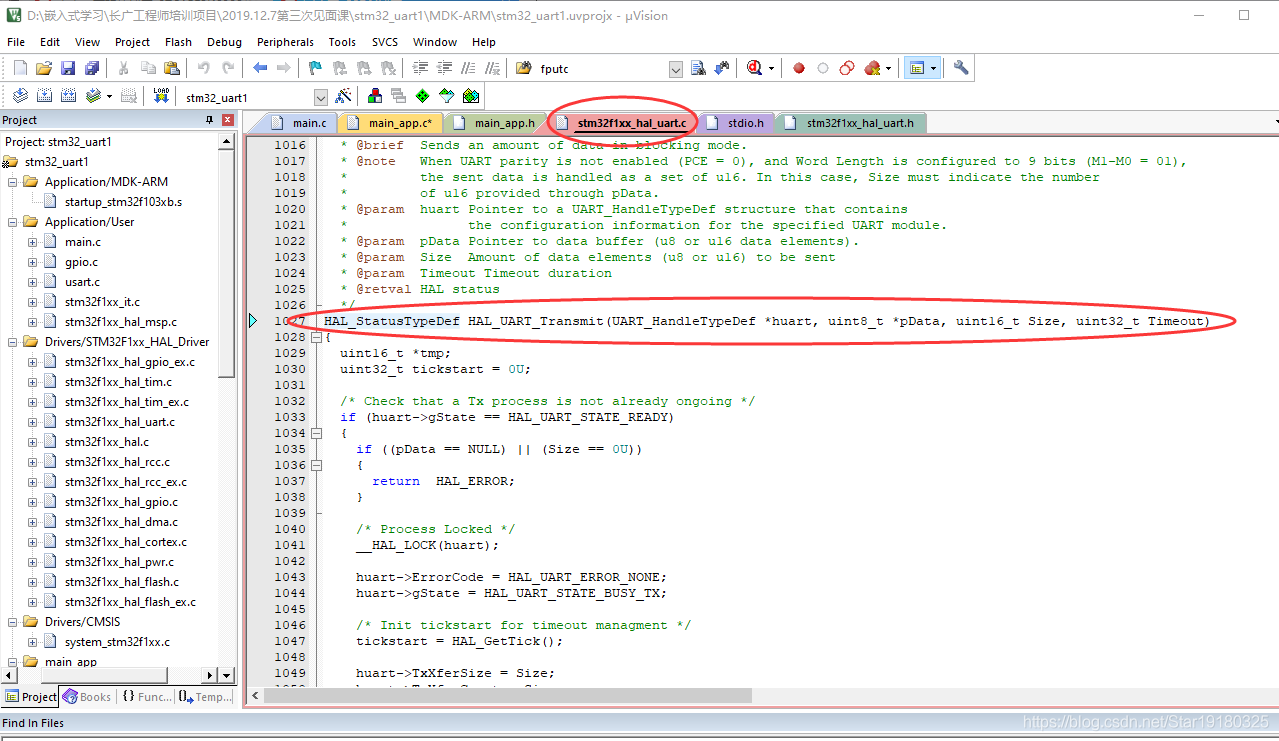Expand the main.c tree node
Screen dimensions: 1279x741
(x=32, y=242)
